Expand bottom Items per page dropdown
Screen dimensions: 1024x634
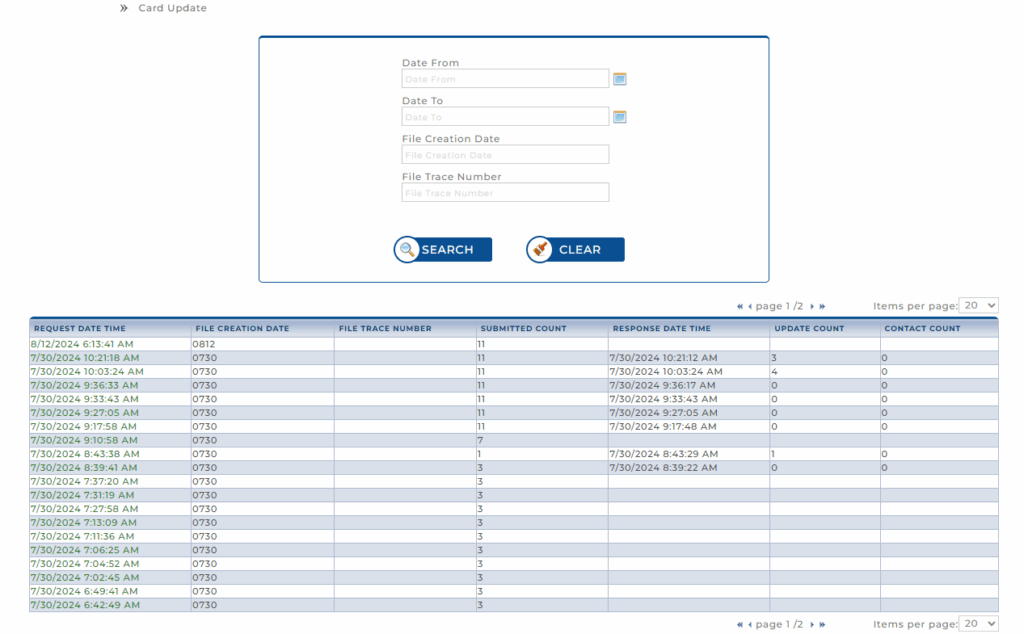pos(978,623)
